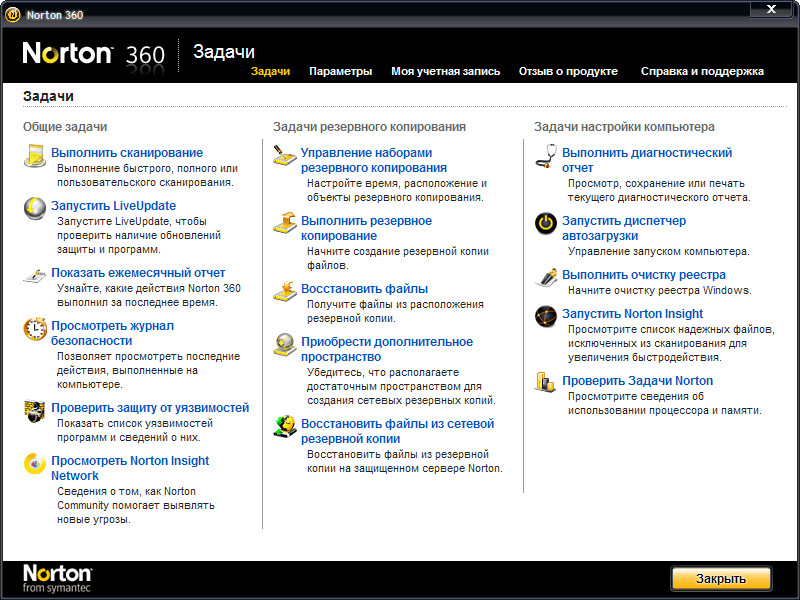Open Просмотреть Norton Insight Network link
This screenshot has height=600, width=800.
(x=130, y=468)
